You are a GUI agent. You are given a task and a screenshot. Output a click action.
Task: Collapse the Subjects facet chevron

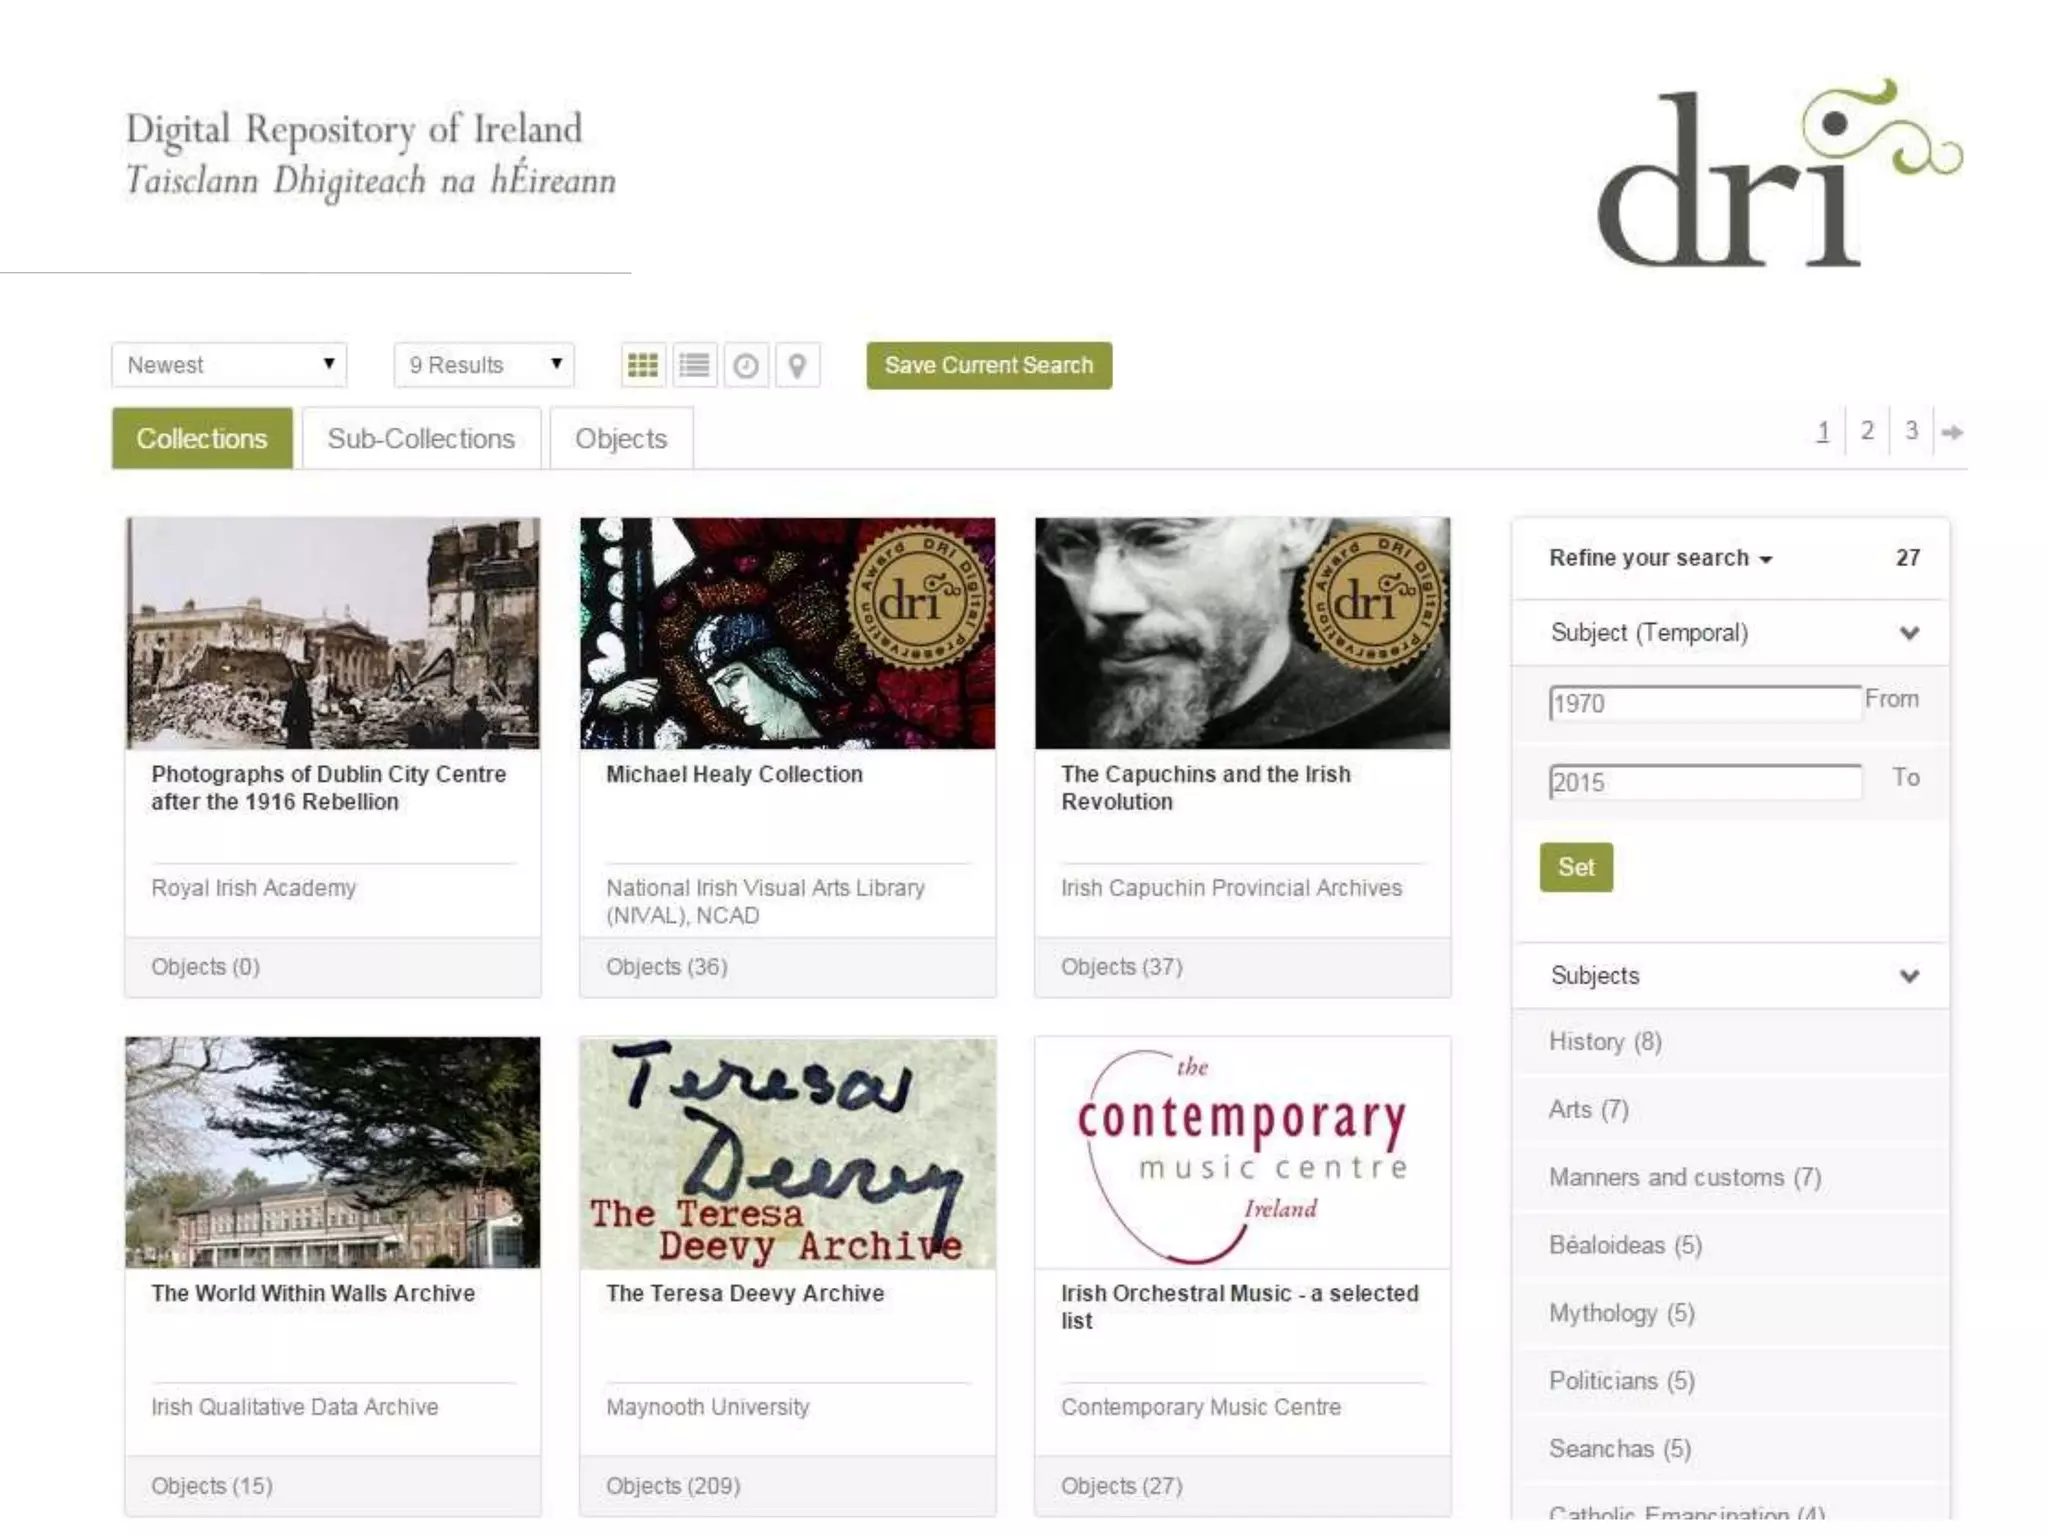1909,976
